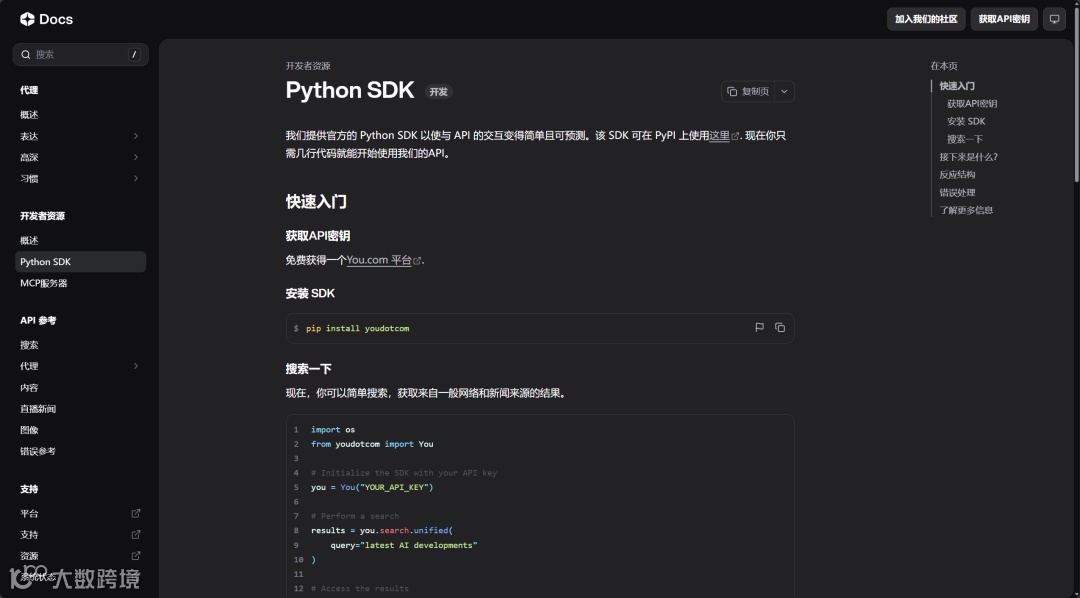The image size is (1080, 598).
Task: Open 搜索 under API 参考
Action: point(29,345)
